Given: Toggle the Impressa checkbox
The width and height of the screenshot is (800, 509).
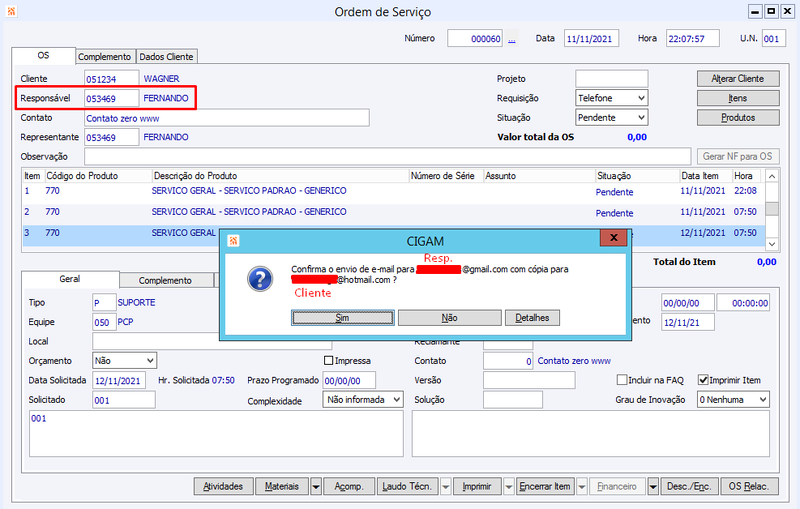Looking at the screenshot, I should tap(329, 361).
